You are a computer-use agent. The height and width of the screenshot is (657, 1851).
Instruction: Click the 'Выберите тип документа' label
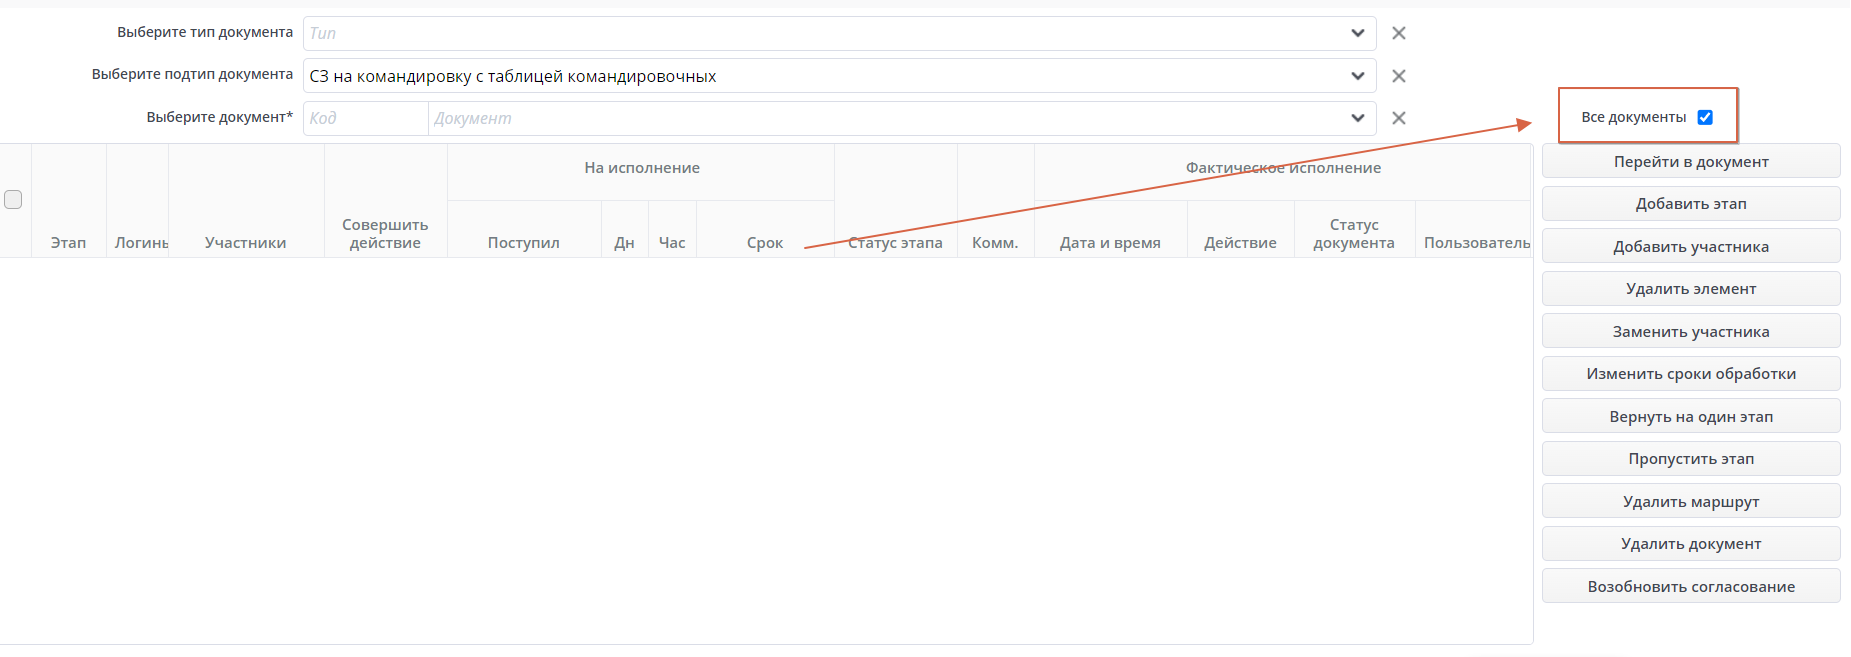pyautogui.click(x=205, y=32)
